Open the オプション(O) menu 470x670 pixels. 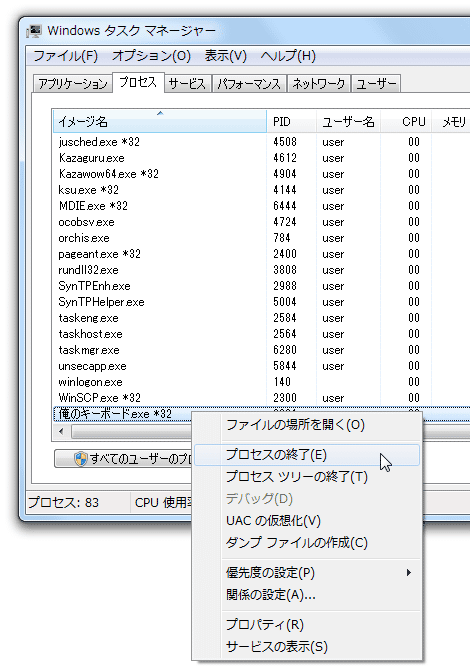click(x=151, y=56)
